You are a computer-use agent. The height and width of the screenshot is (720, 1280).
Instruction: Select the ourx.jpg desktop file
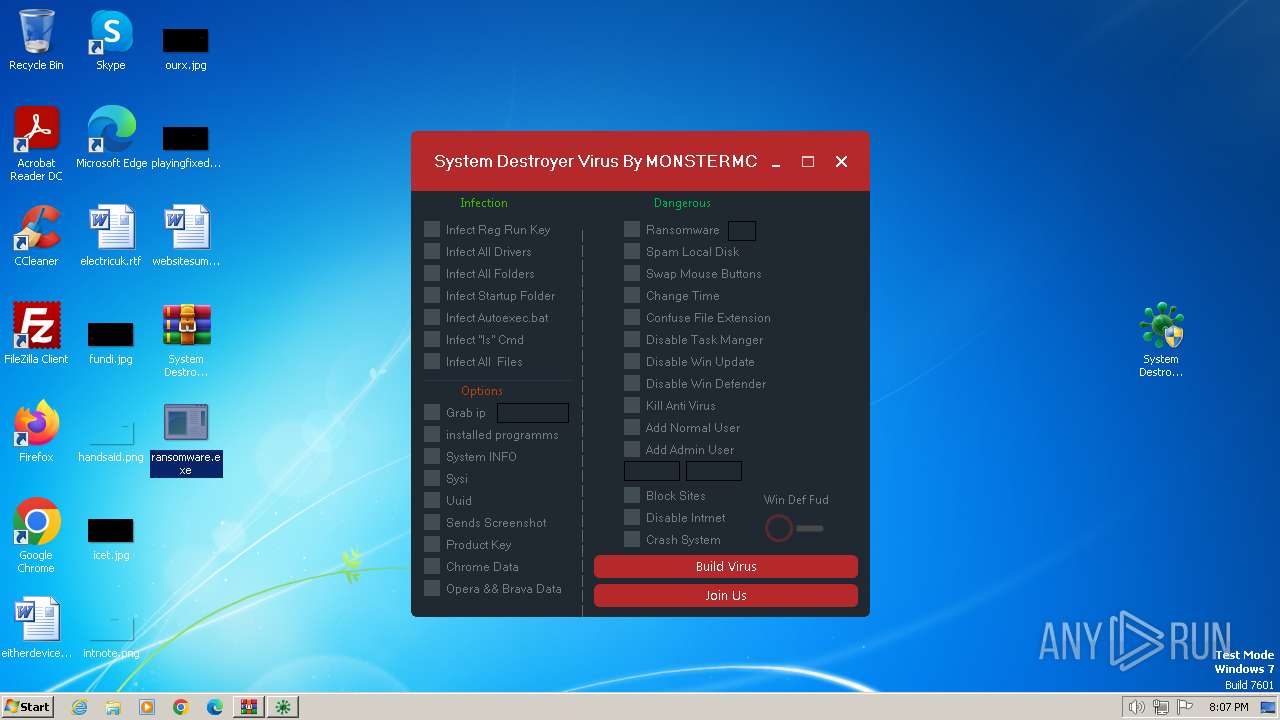click(x=185, y=48)
